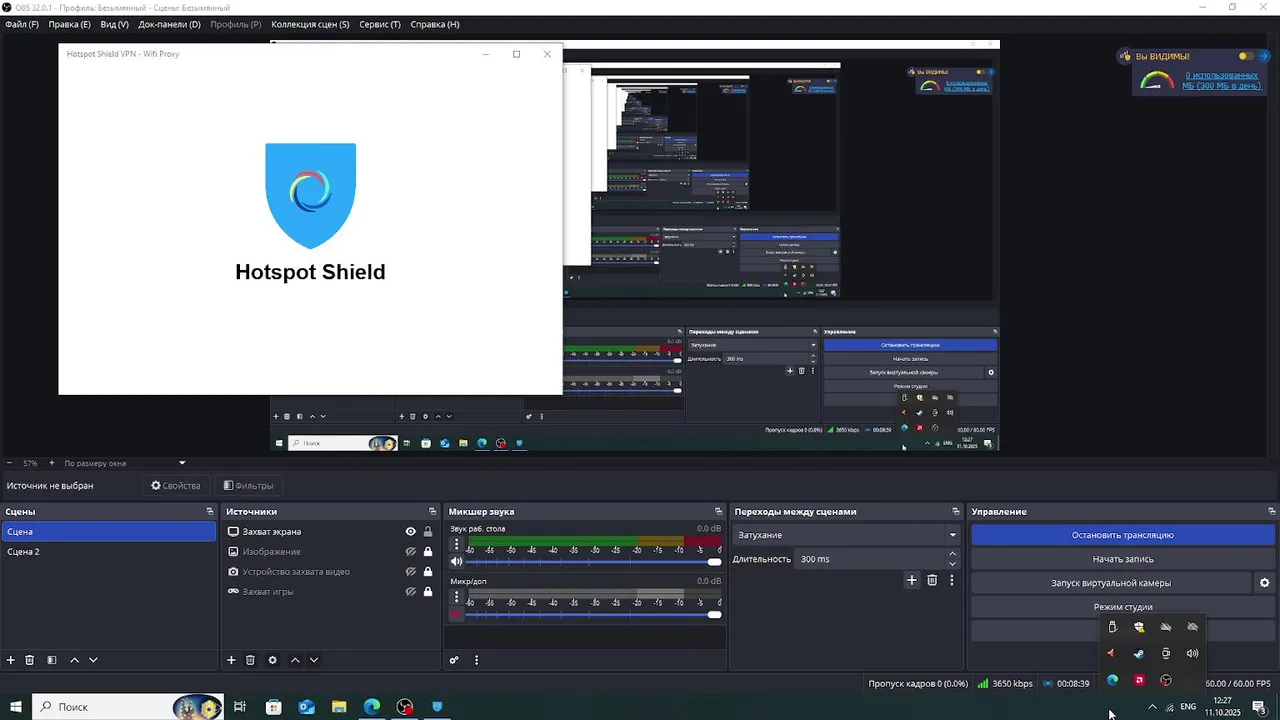Open advanced audio properties gears icon
1280x720 pixels.
tap(454, 660)
